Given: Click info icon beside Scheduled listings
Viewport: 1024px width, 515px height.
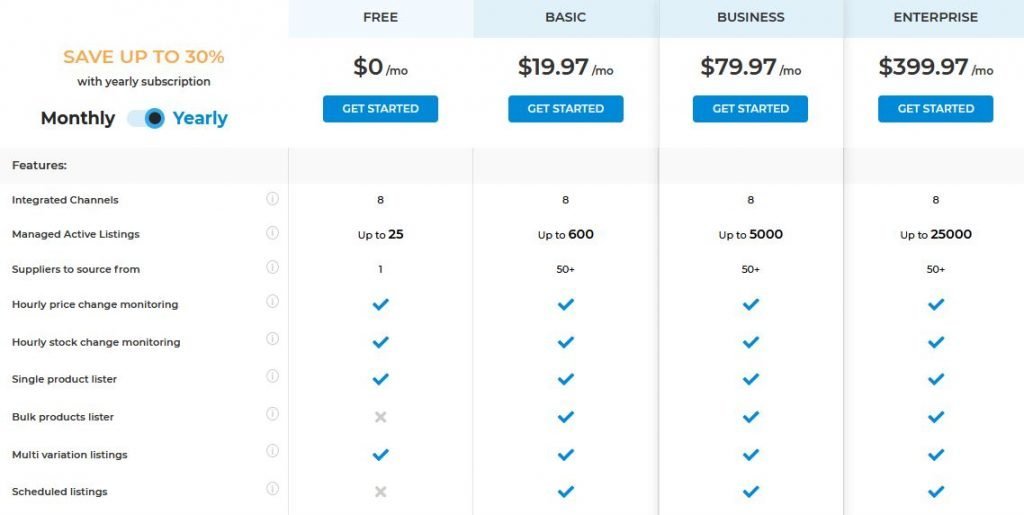Looking at the screenshot, I should [x=272, y=489].
